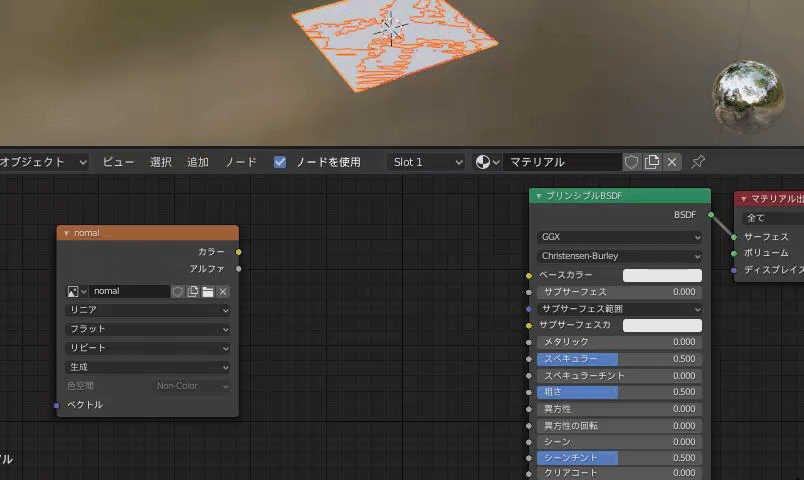Click 異方性の回転 value field
Screen dimensions: 804x480
(619, 426)
